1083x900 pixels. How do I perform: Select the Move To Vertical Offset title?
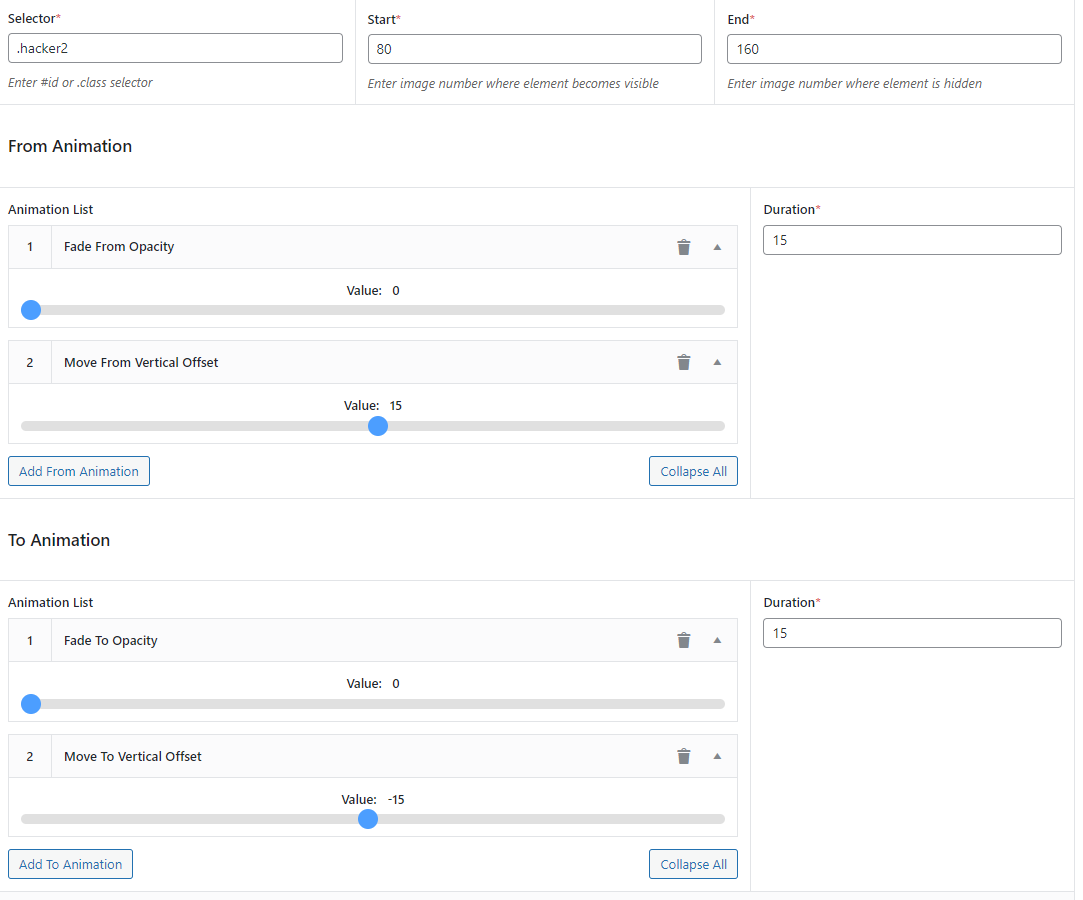[133, 756]
